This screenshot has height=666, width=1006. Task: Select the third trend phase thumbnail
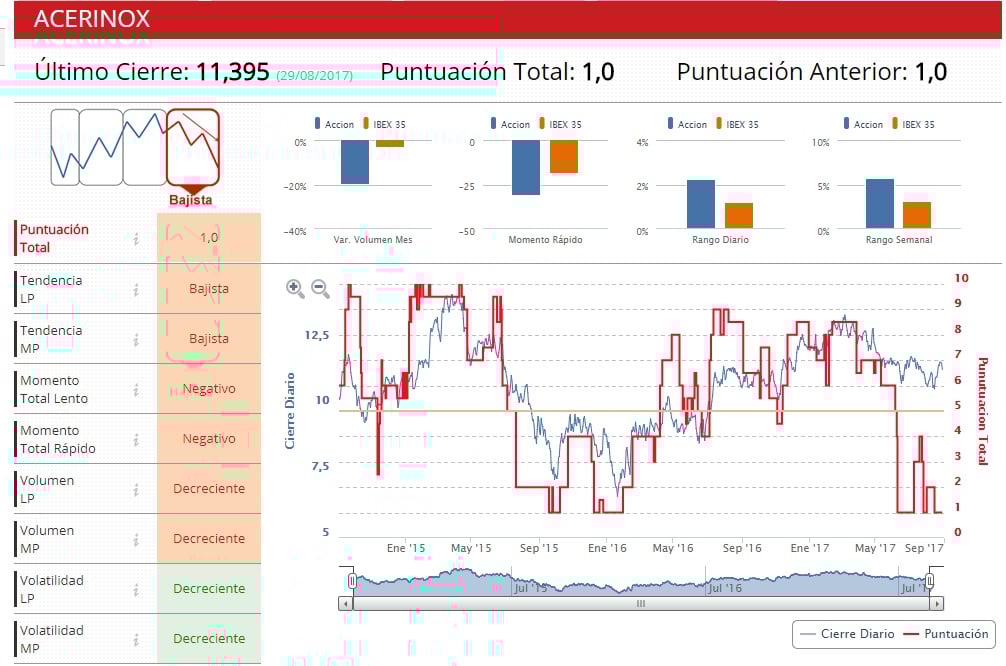[x=144, y=148]
